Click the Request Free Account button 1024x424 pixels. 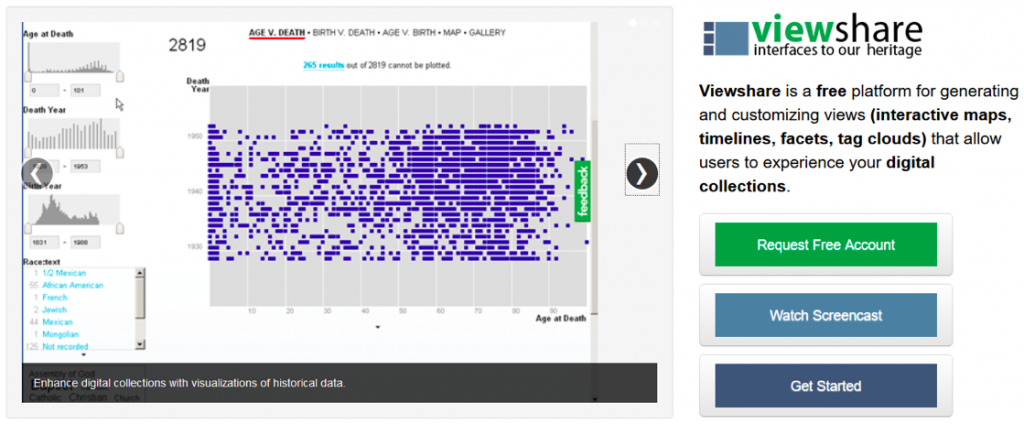[825, 245]
